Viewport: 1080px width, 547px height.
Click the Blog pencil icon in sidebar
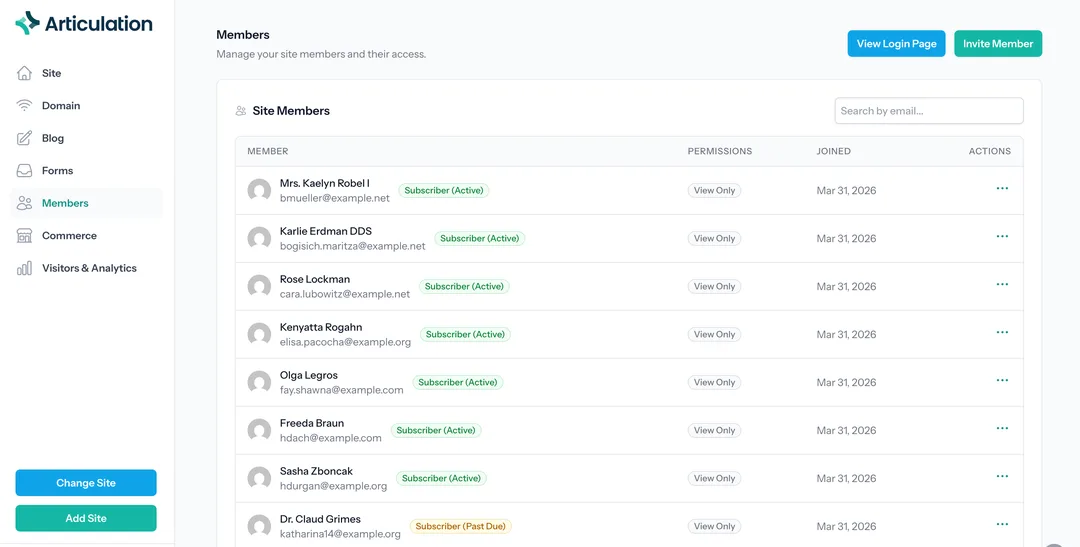tap(25, 138)
